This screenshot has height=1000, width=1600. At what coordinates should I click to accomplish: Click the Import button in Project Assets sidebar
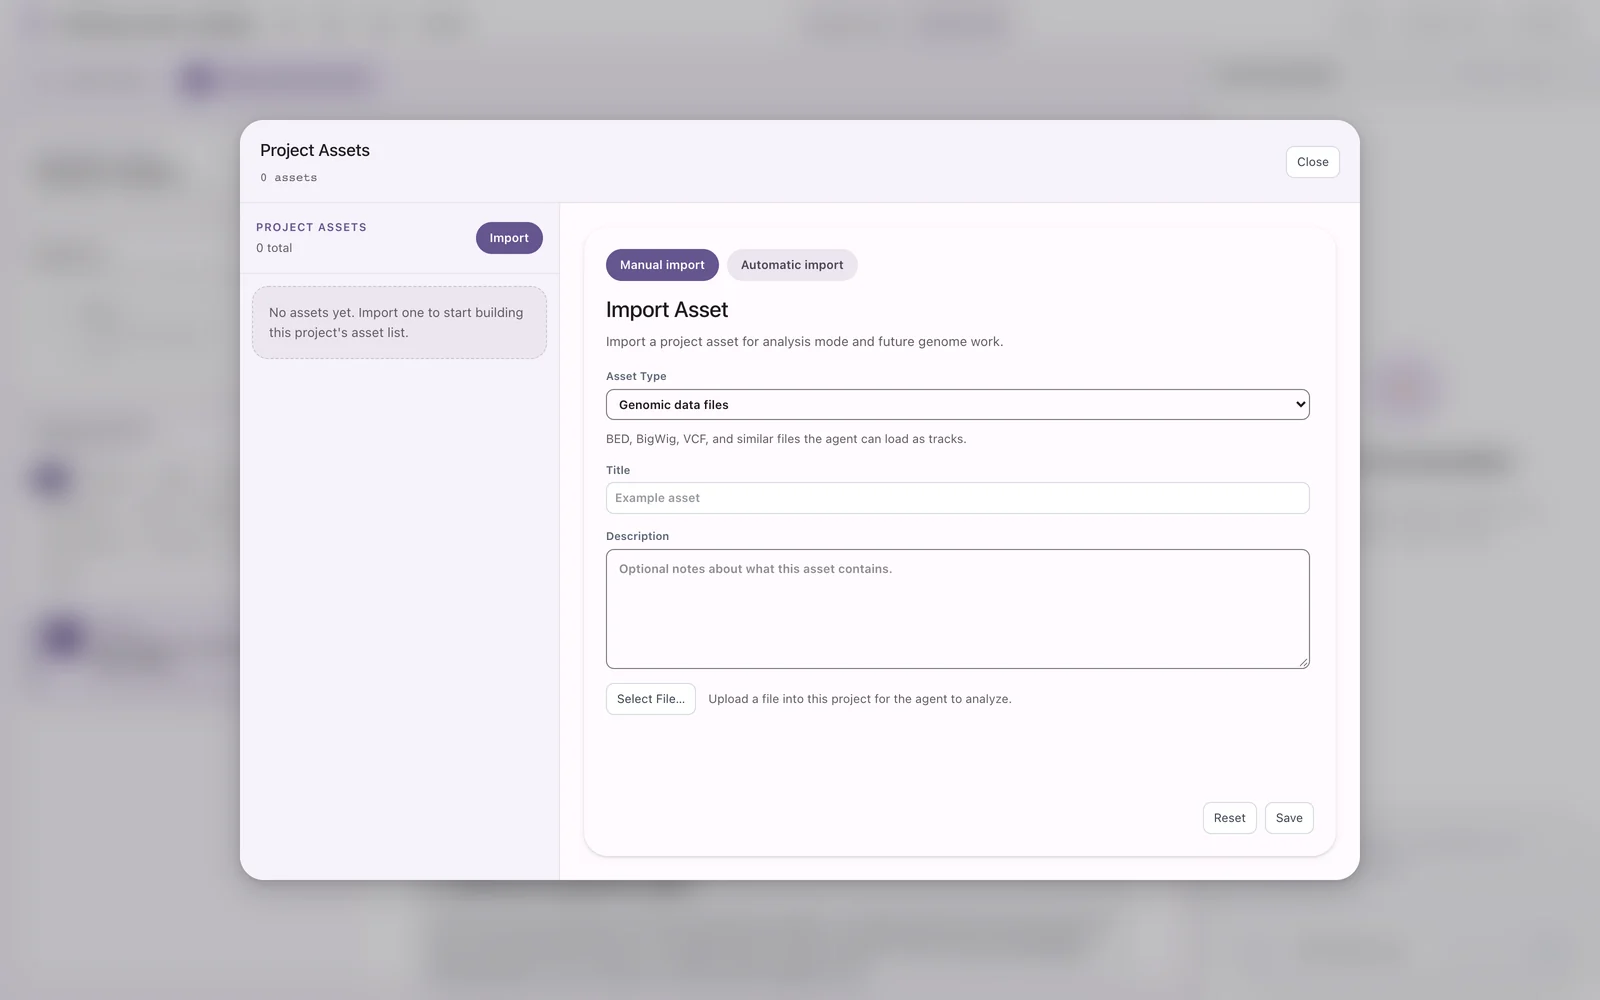point(509,238)
